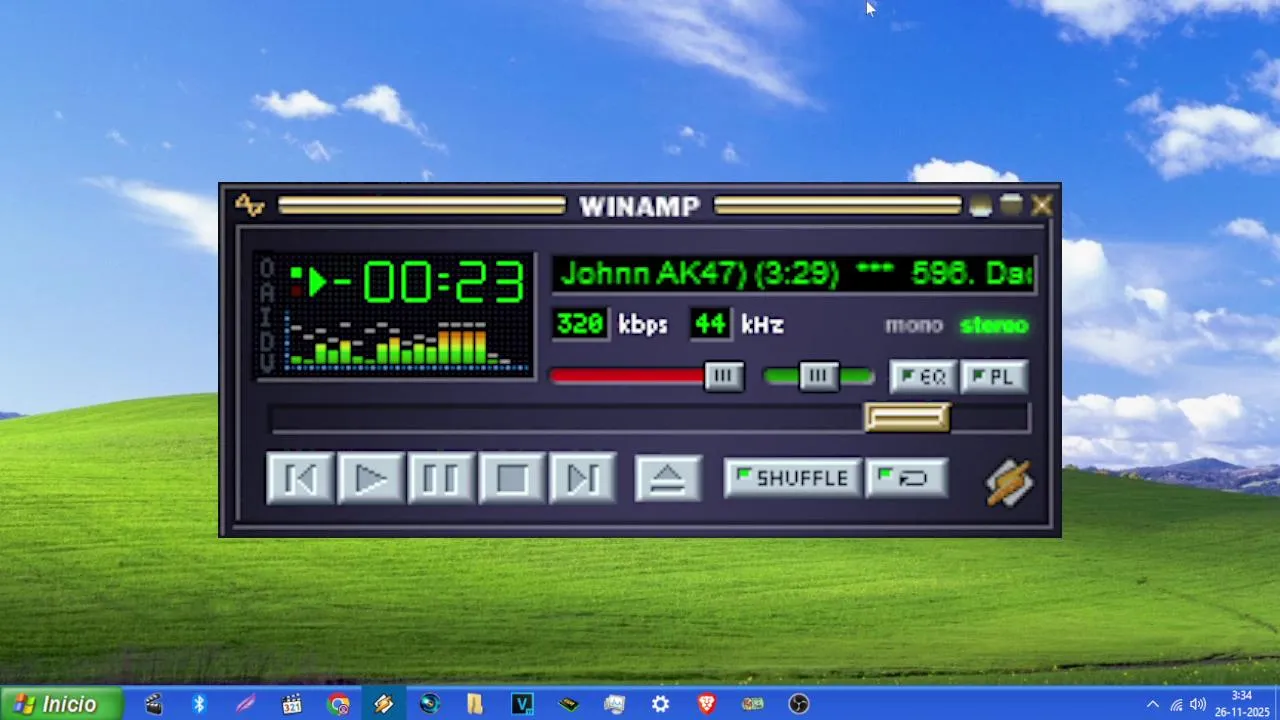The height and width of the screenshot is (720, 1280).
Task: Expand hidden system tray icons chevron
Action: tap(1153, 704)
